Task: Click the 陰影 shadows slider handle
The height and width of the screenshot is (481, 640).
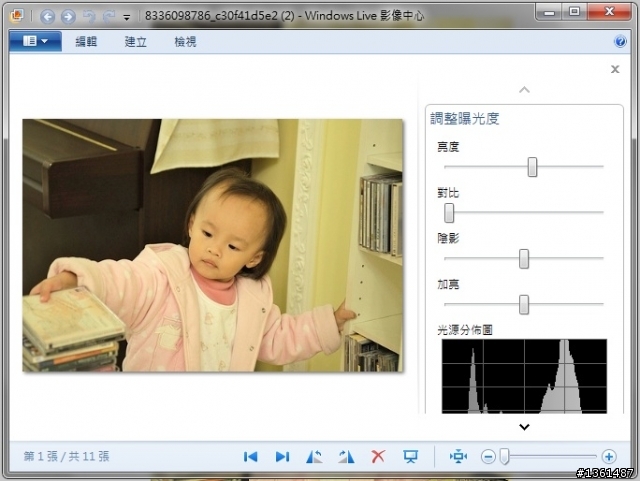Action: [524, 259]
